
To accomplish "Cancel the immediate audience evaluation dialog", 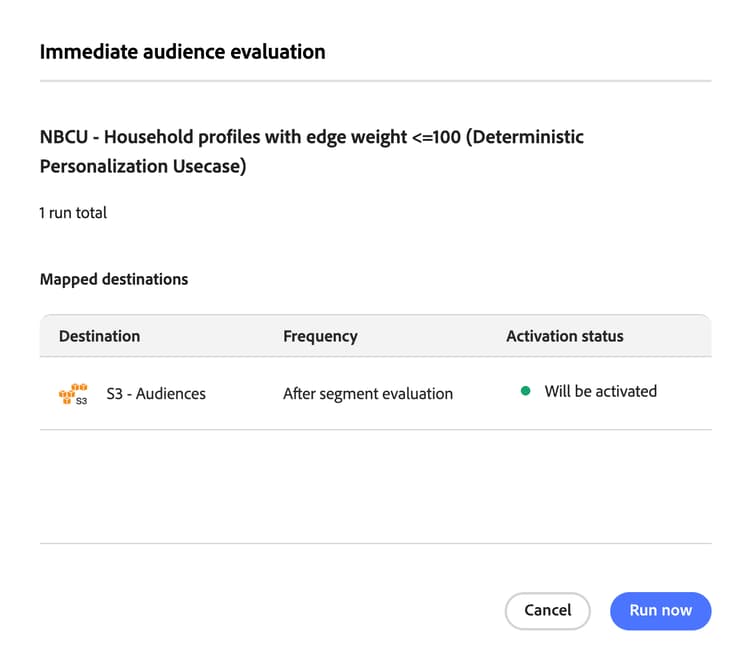I will coord(547,611).
